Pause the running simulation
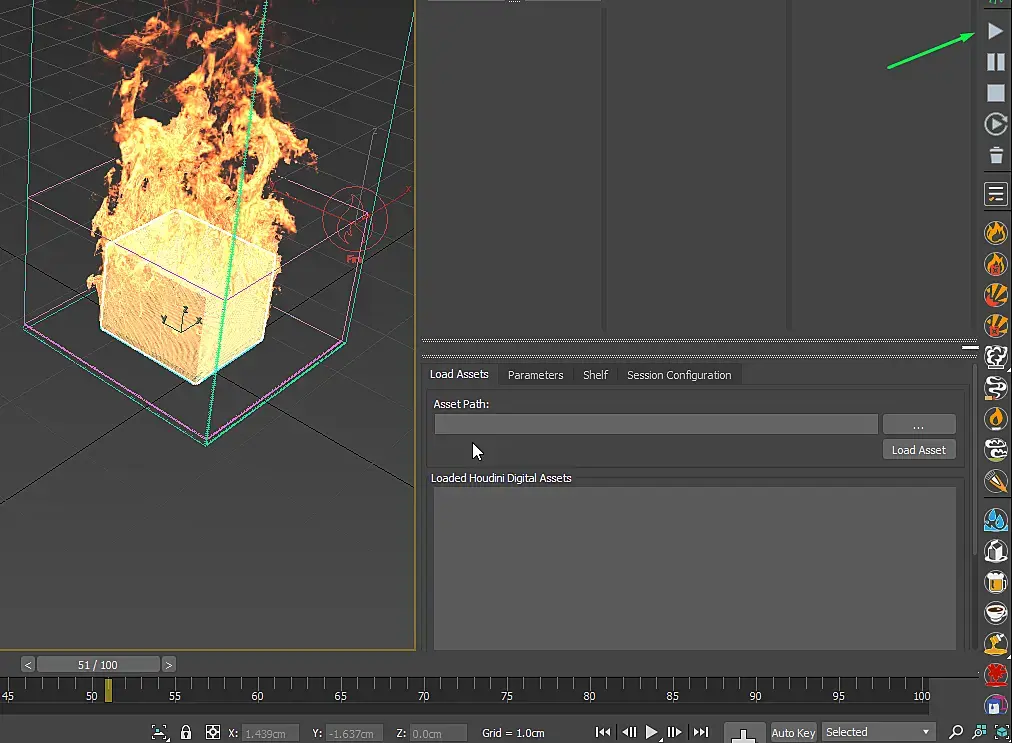The width and height of the screenshot is (1012, 743). 995,62
